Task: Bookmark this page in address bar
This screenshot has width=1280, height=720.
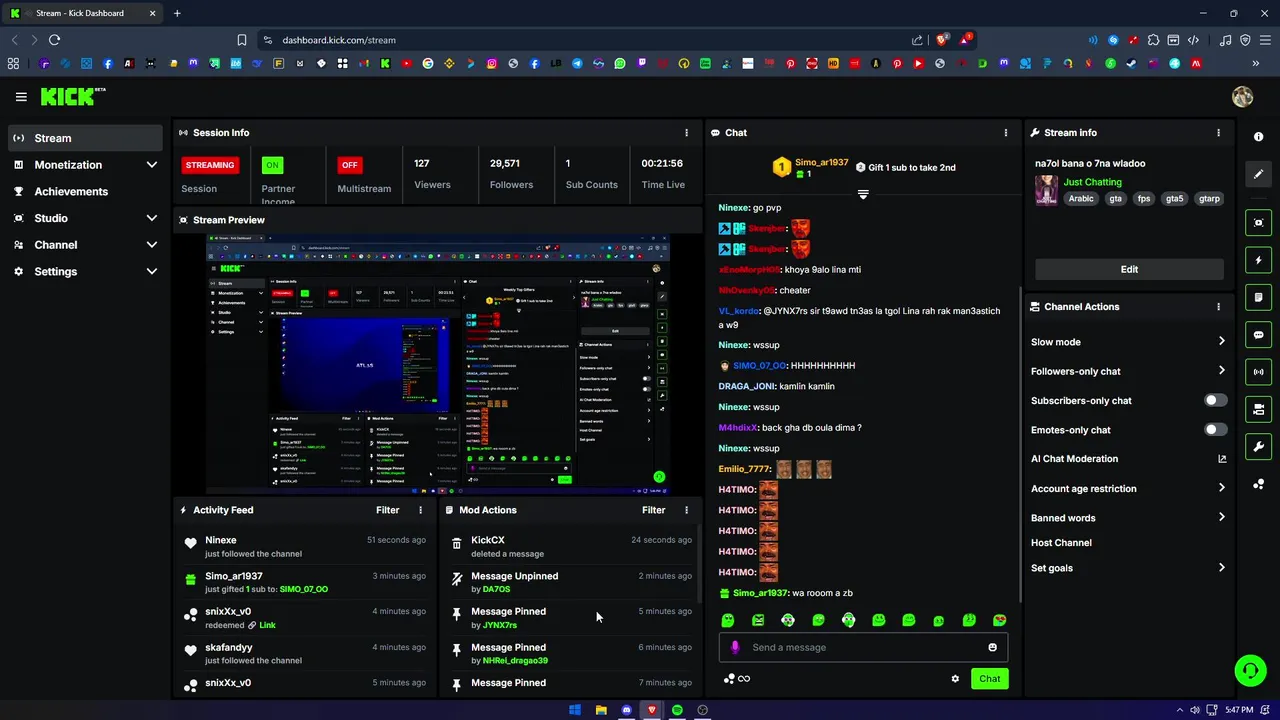Action: pyautogui.click(x=241, y=40)
